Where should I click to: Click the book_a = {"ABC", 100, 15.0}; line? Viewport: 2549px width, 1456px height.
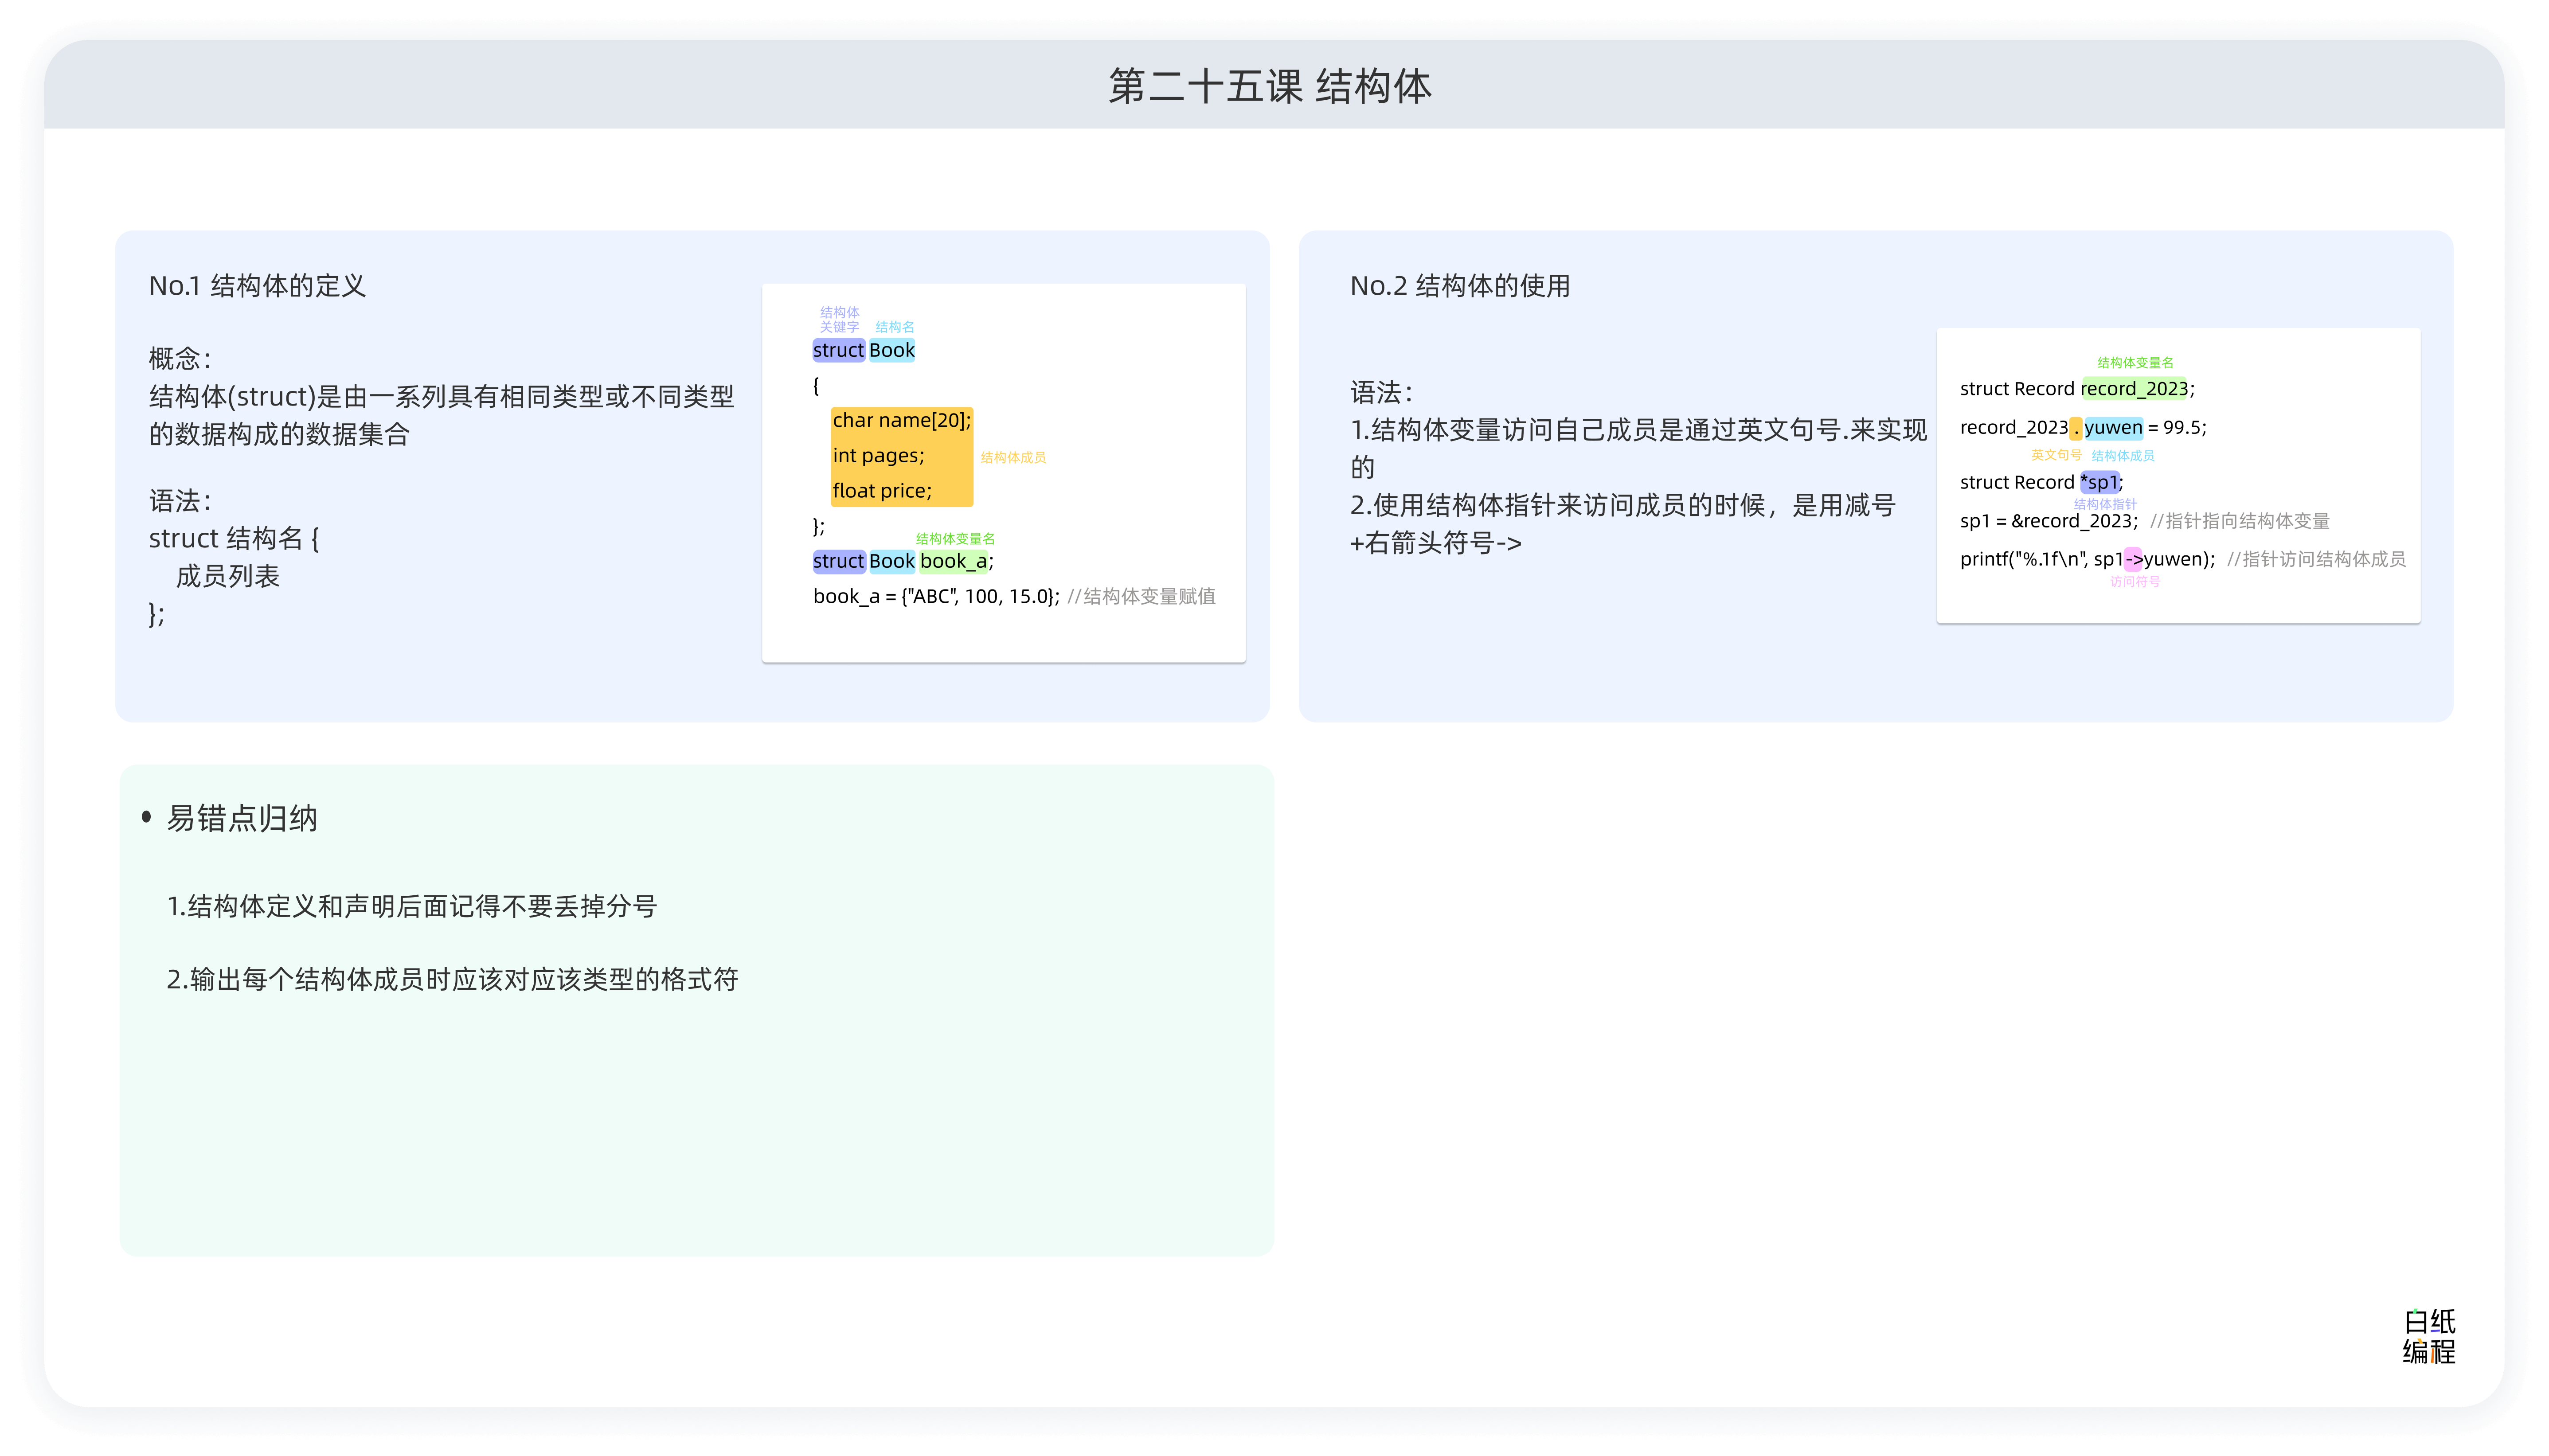[935, 597]
